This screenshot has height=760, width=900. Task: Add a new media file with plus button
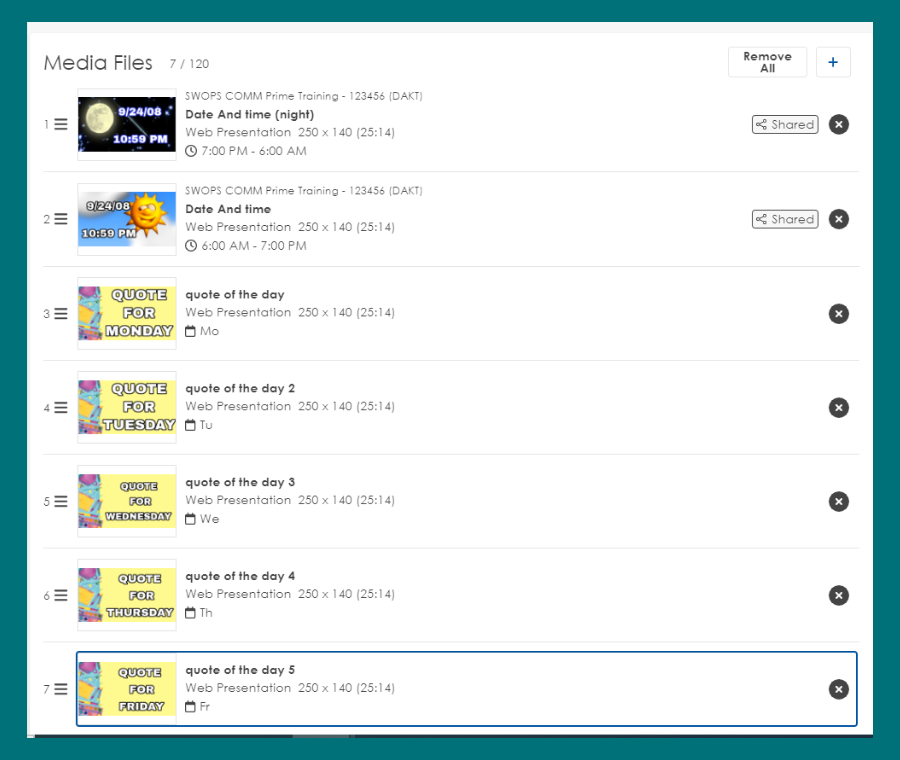point(833,63)
